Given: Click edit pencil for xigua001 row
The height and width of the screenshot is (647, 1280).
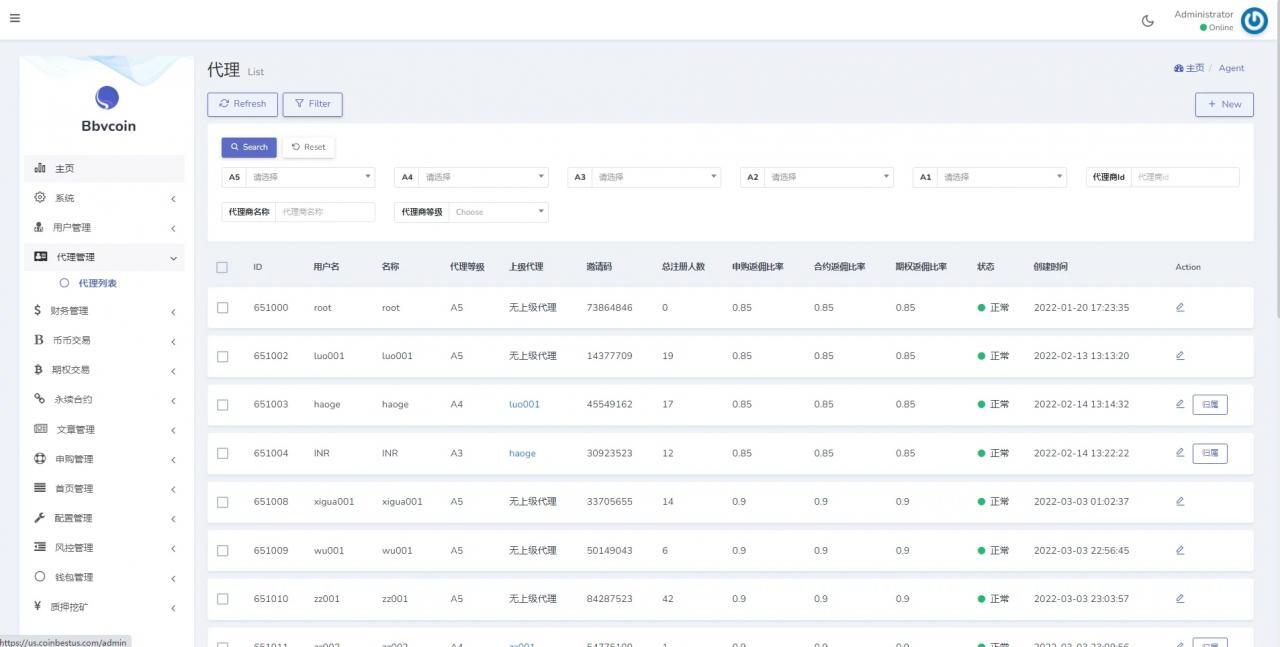Looking at the screenshot, I should (1180, 501).
